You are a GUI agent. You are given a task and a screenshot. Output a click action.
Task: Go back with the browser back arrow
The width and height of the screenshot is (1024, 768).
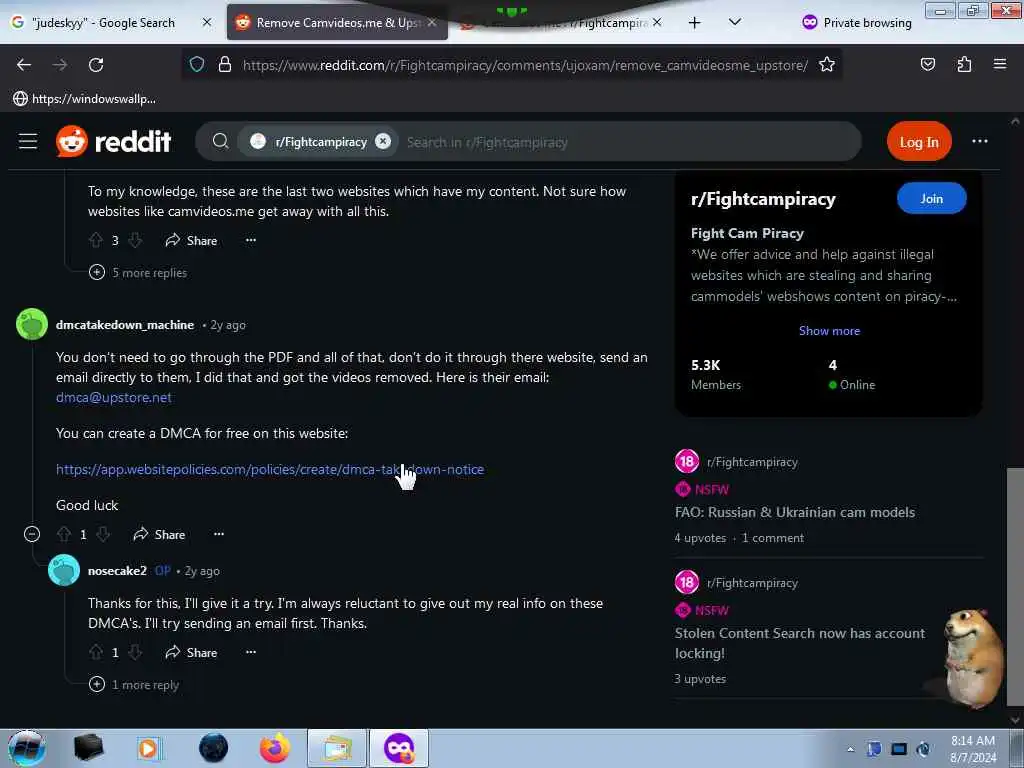24,65
